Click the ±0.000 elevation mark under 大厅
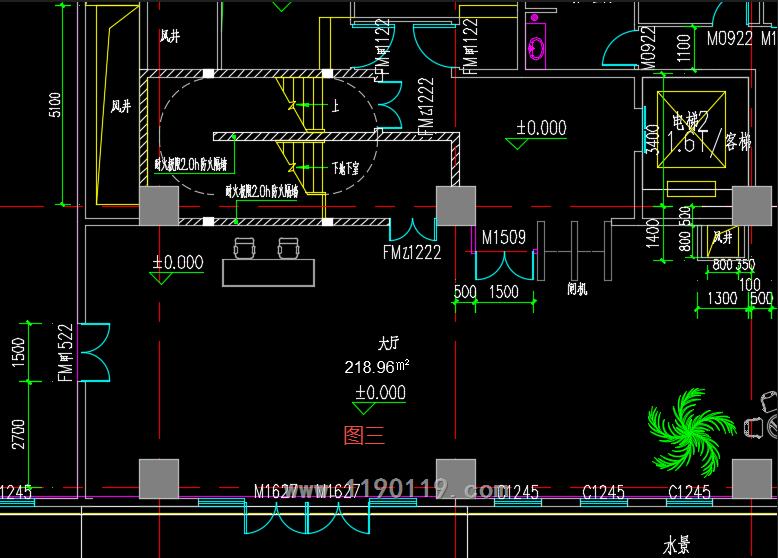 pos(379,393)
